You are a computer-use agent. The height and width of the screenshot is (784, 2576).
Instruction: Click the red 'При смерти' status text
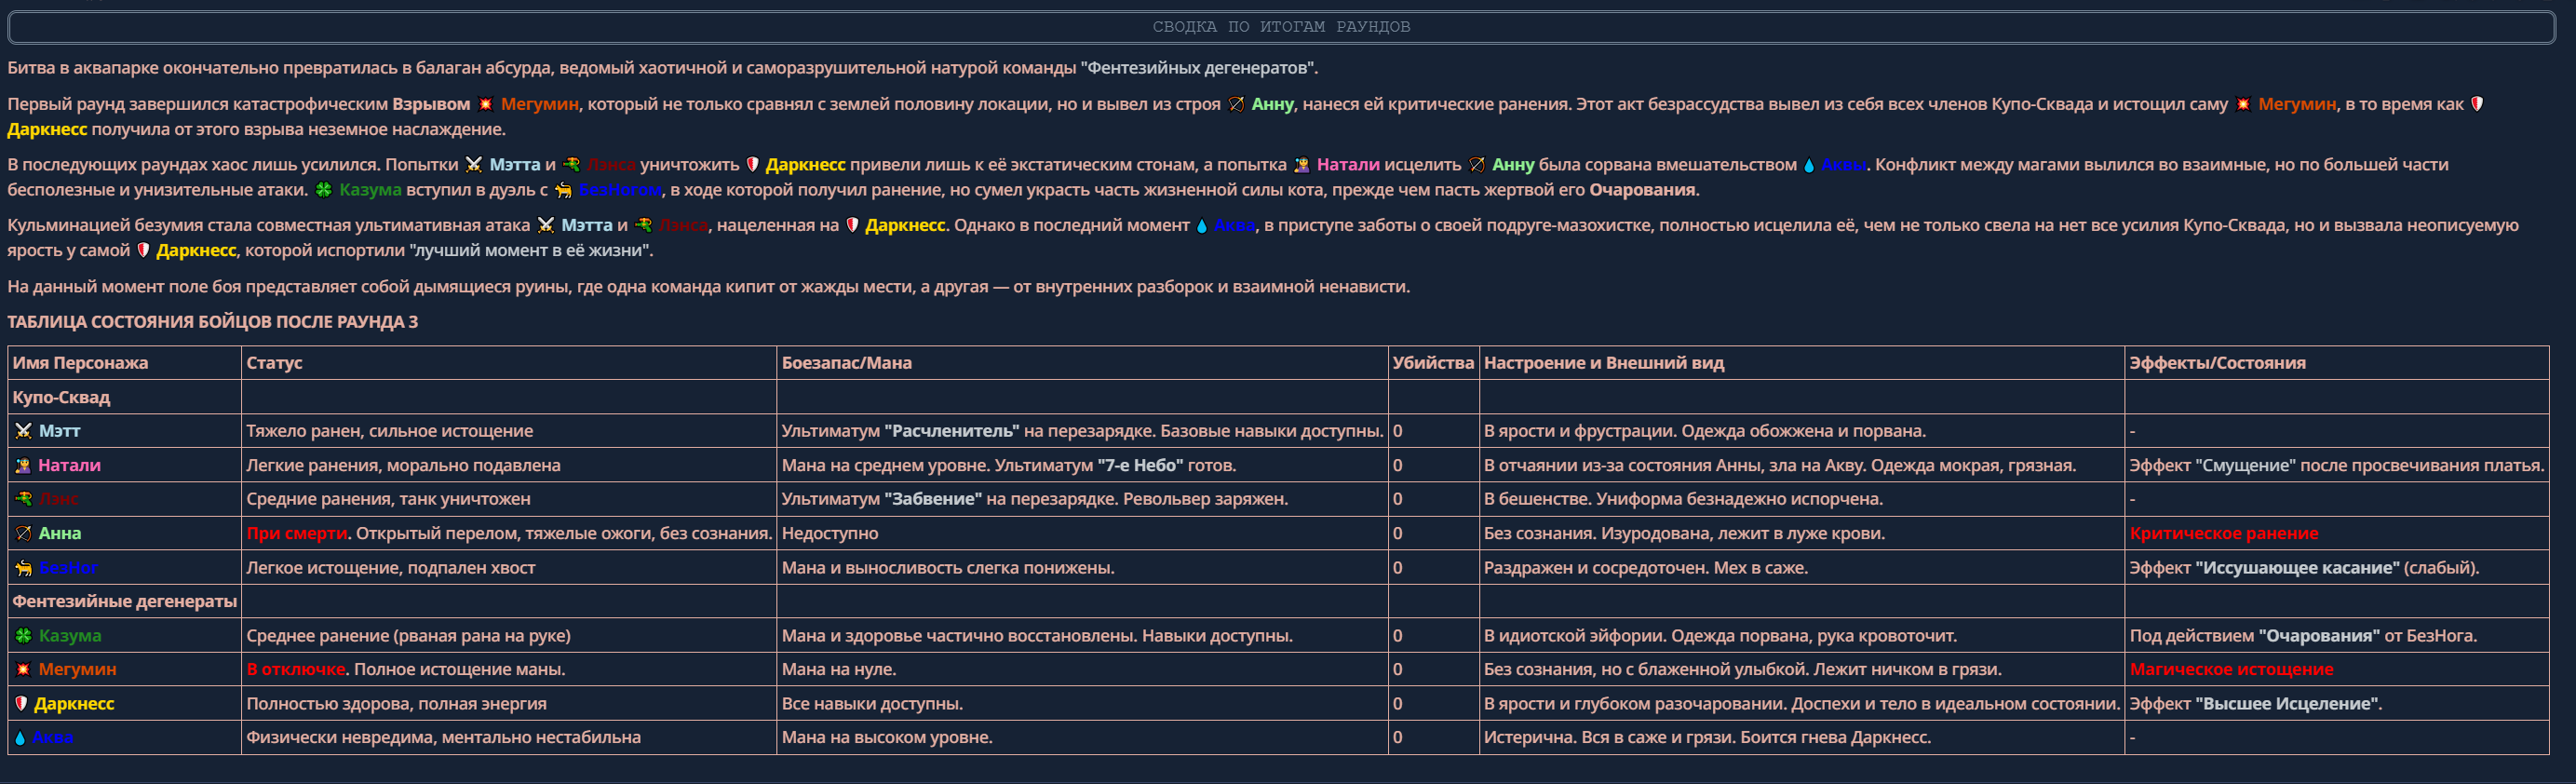point(297,533)
